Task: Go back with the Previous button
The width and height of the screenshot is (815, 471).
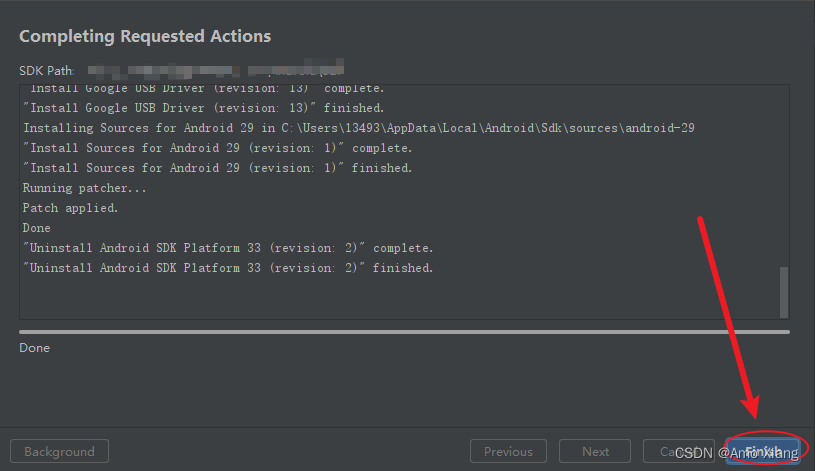Action: pyautogui.click(x=508, y=451)
